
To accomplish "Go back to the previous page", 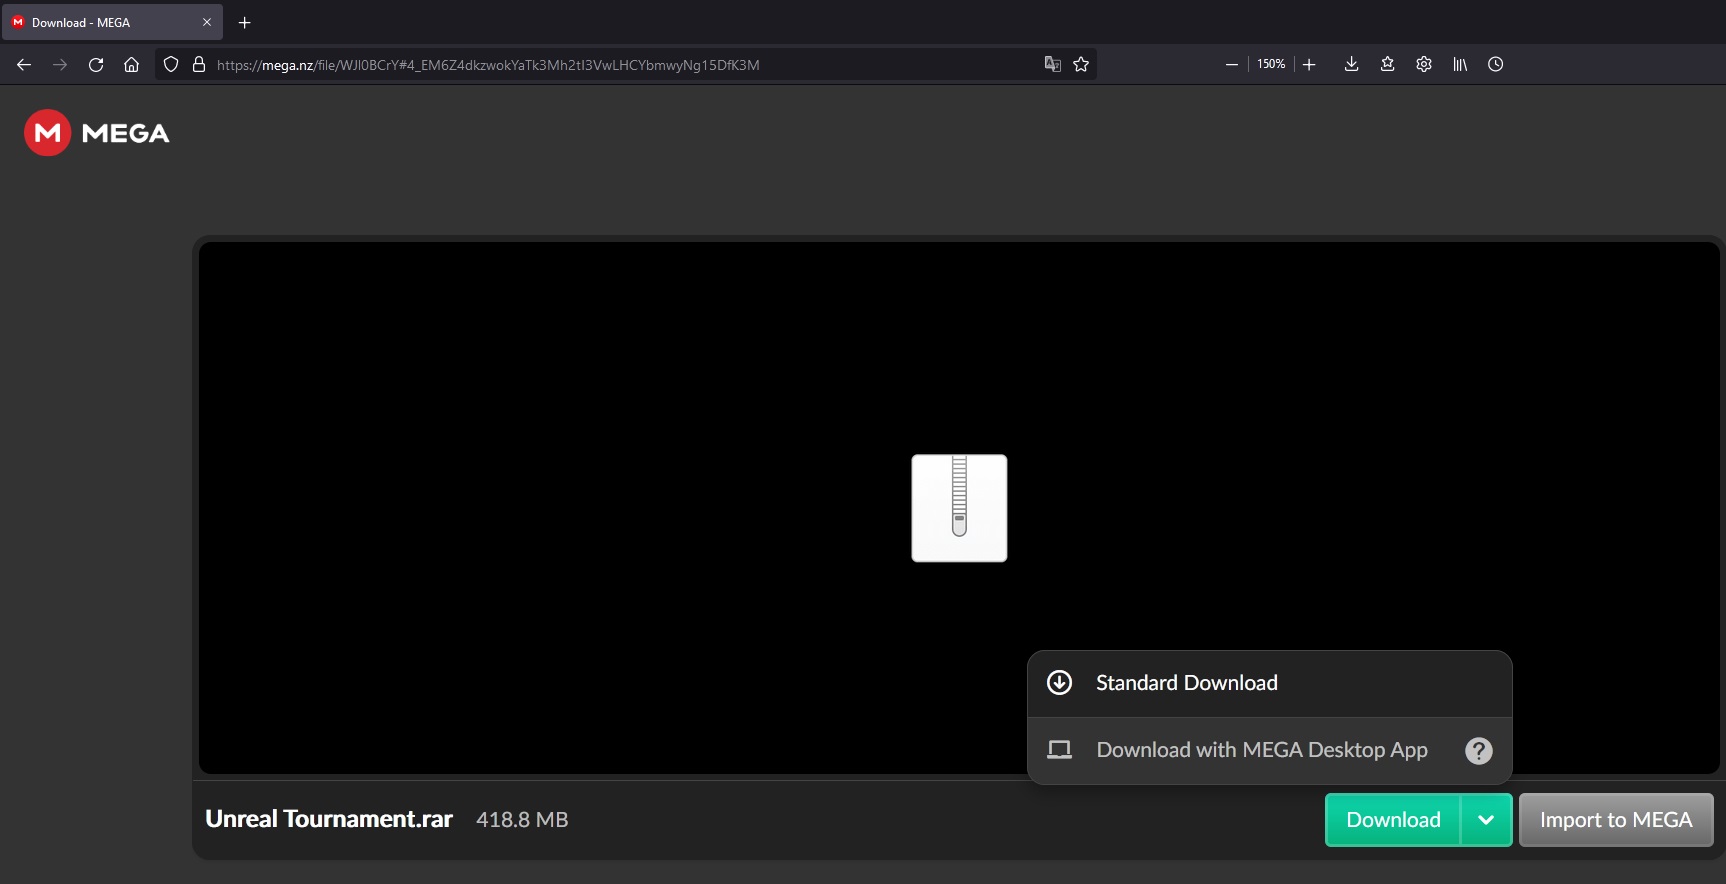I will pos(24,65).
